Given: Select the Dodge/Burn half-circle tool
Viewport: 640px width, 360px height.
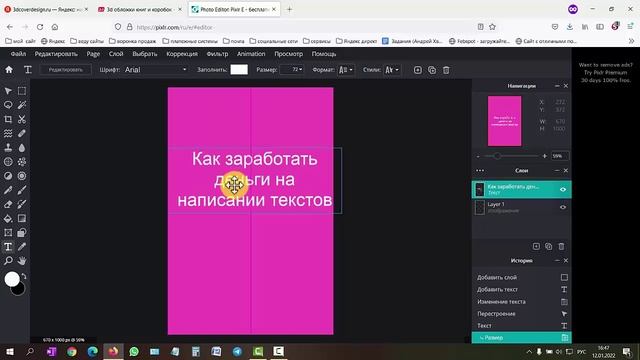Looking at the screenshot, I should (x=8, y=176).
